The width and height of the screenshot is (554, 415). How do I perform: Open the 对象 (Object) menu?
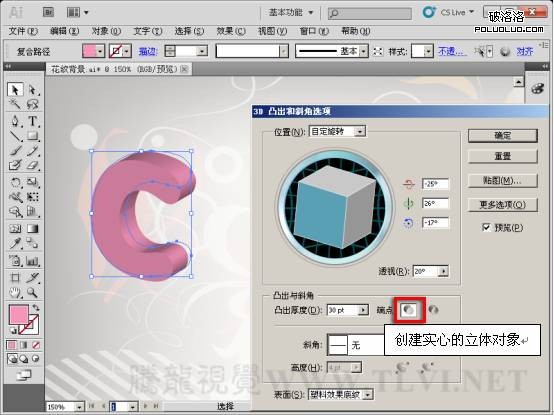(106, 31)
